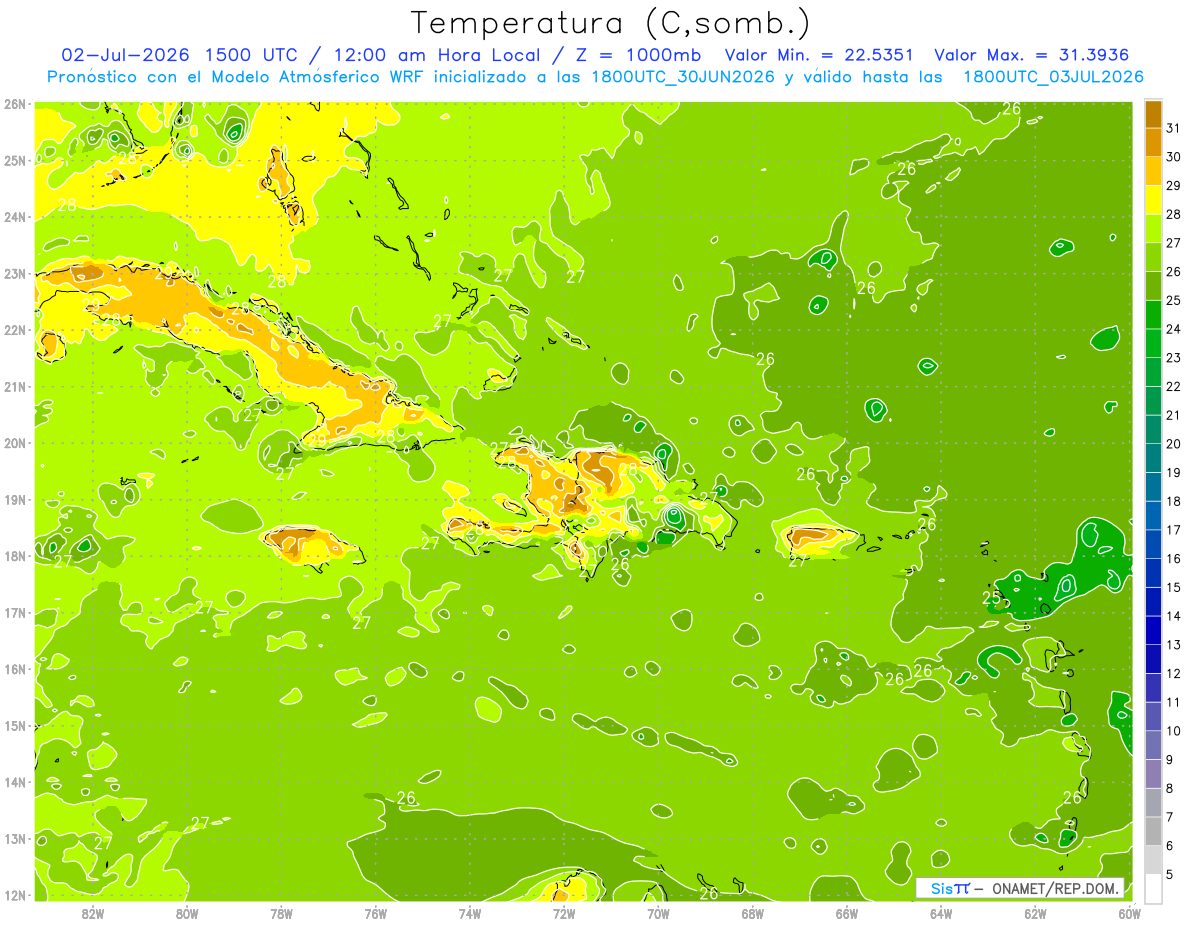Click the title "Temperatura (C,somb.)"

coord(612,23)
